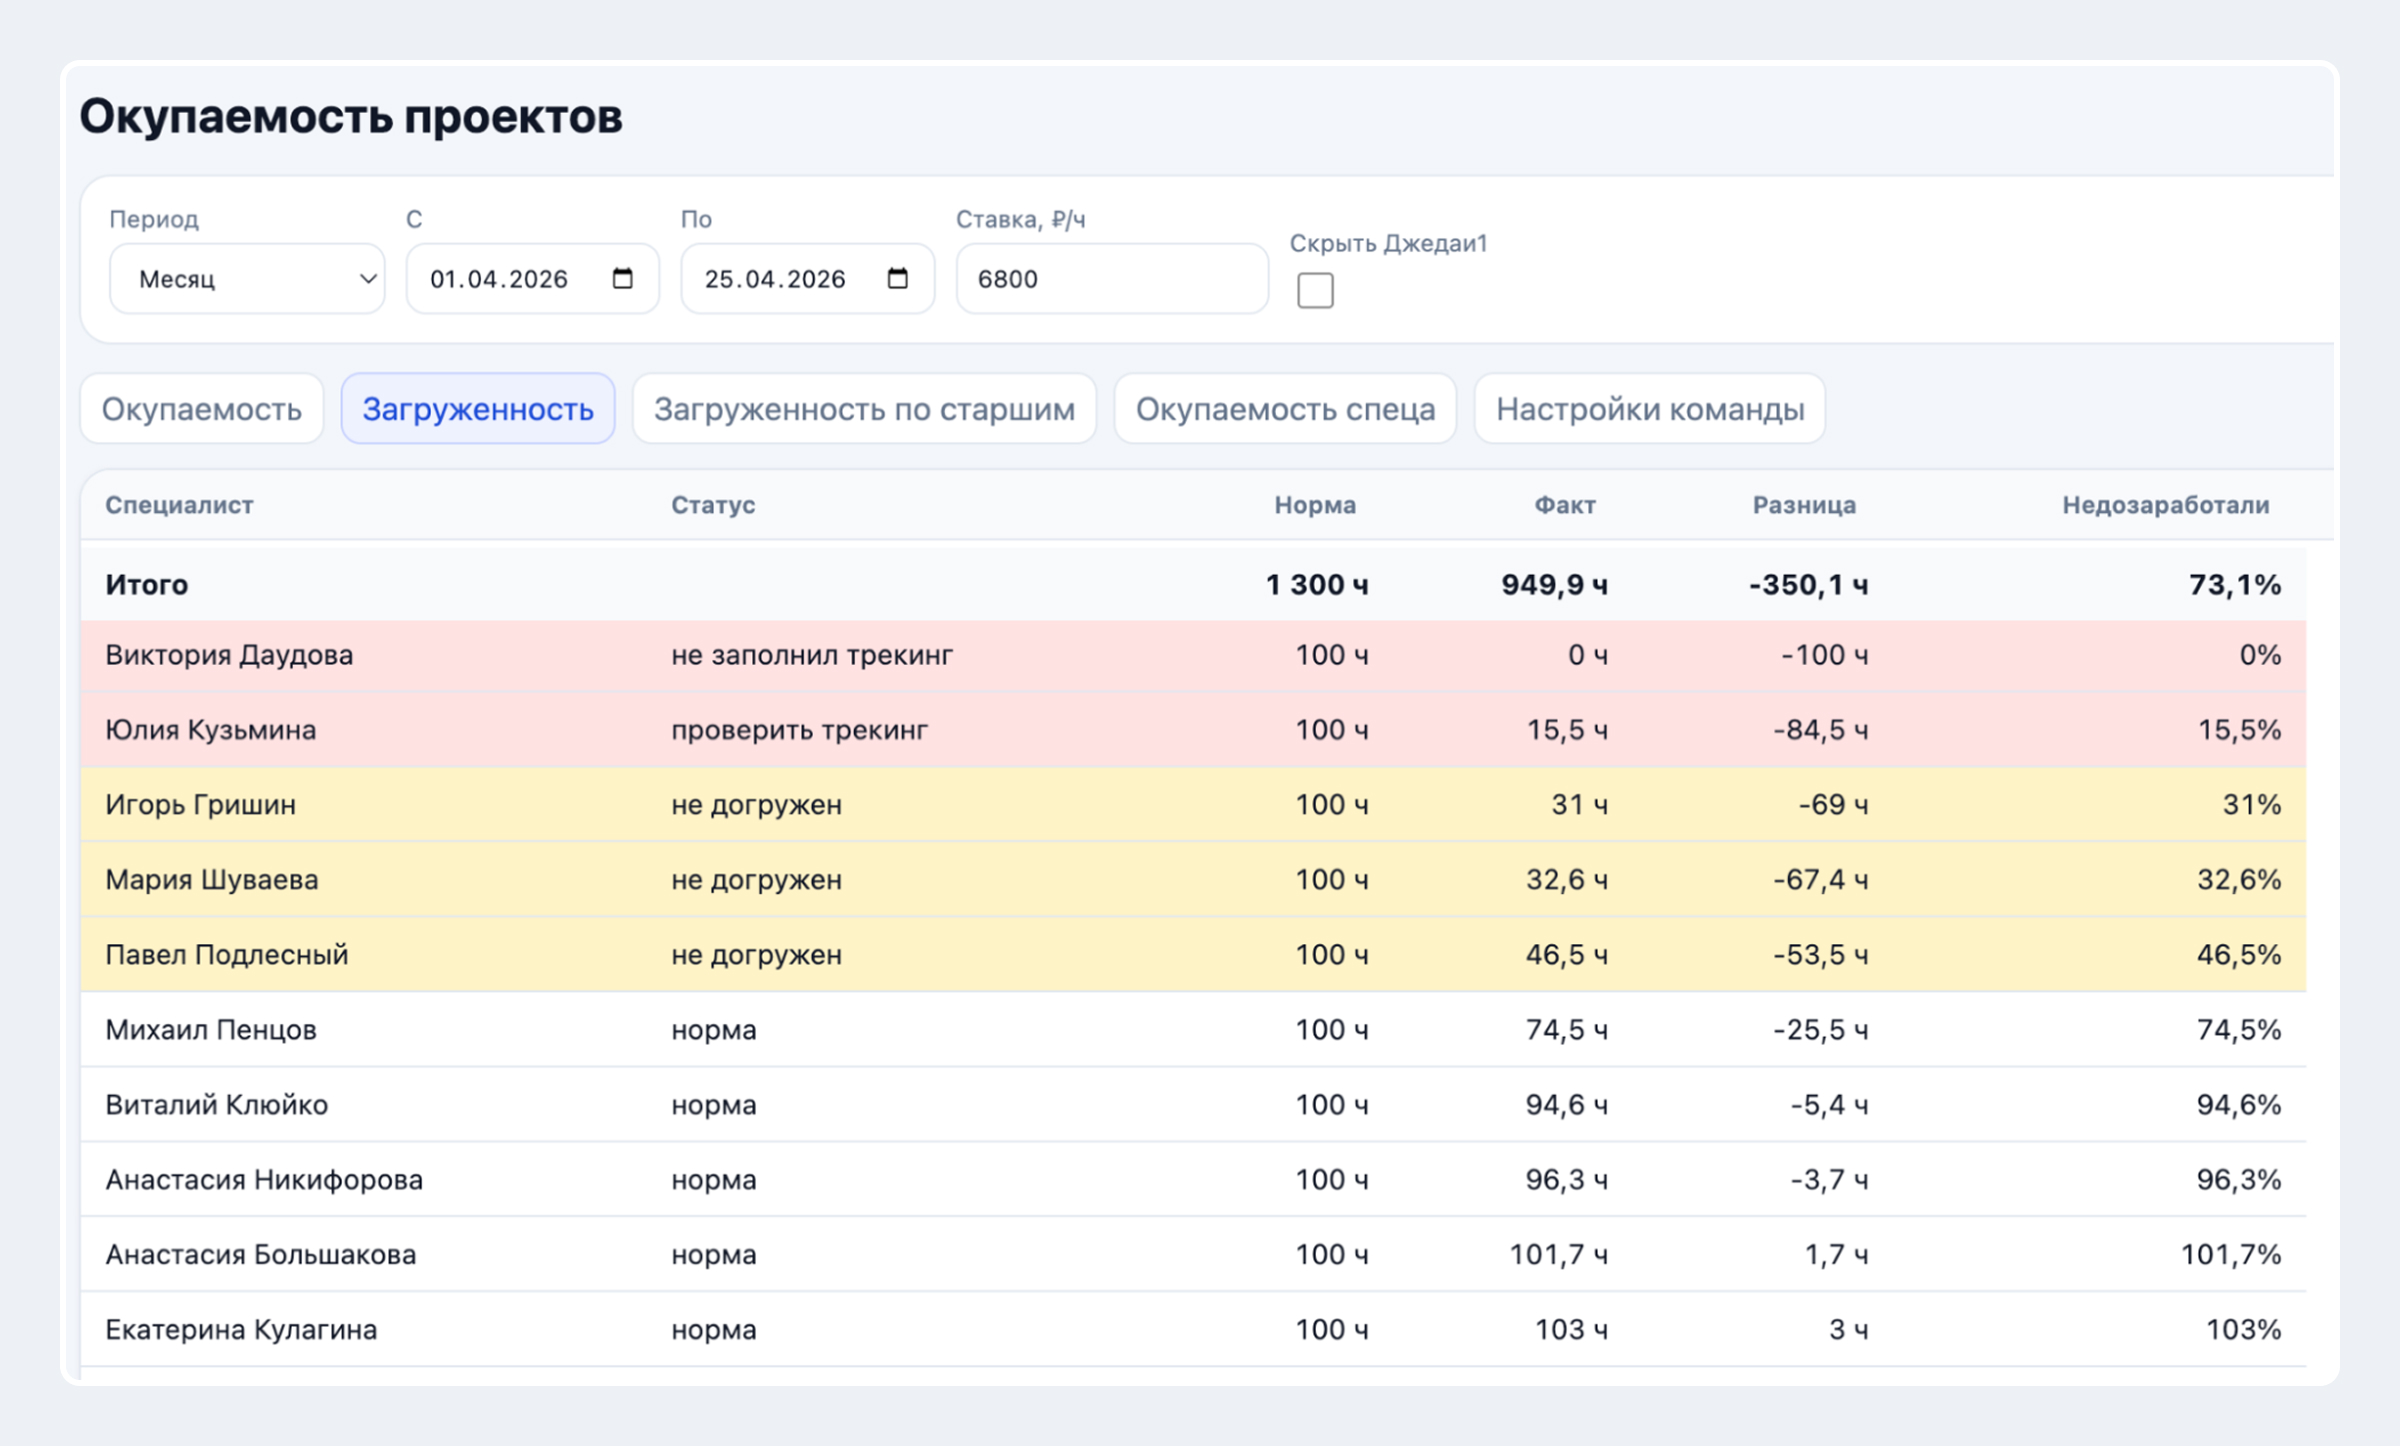Toggle the Скрыть Джедаи1 checkbox
Image resolution: width=2400 pixels, height=1446 pixels.
(1315, 290)
